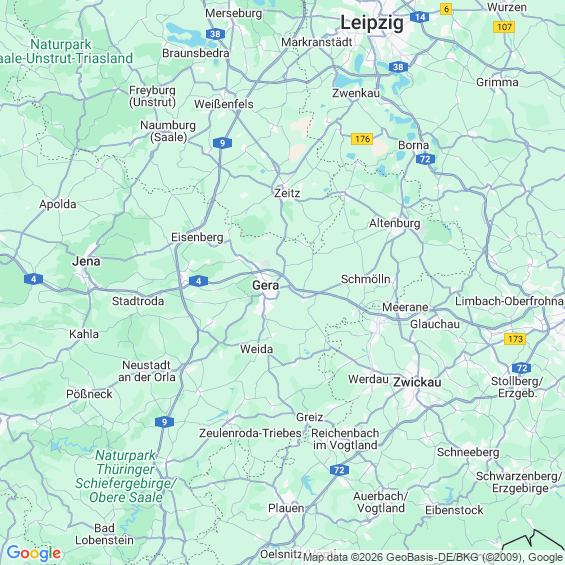The image size is (565, 565).
Task: Click the A4 shield west of Gera
Action: pos(198,281)
